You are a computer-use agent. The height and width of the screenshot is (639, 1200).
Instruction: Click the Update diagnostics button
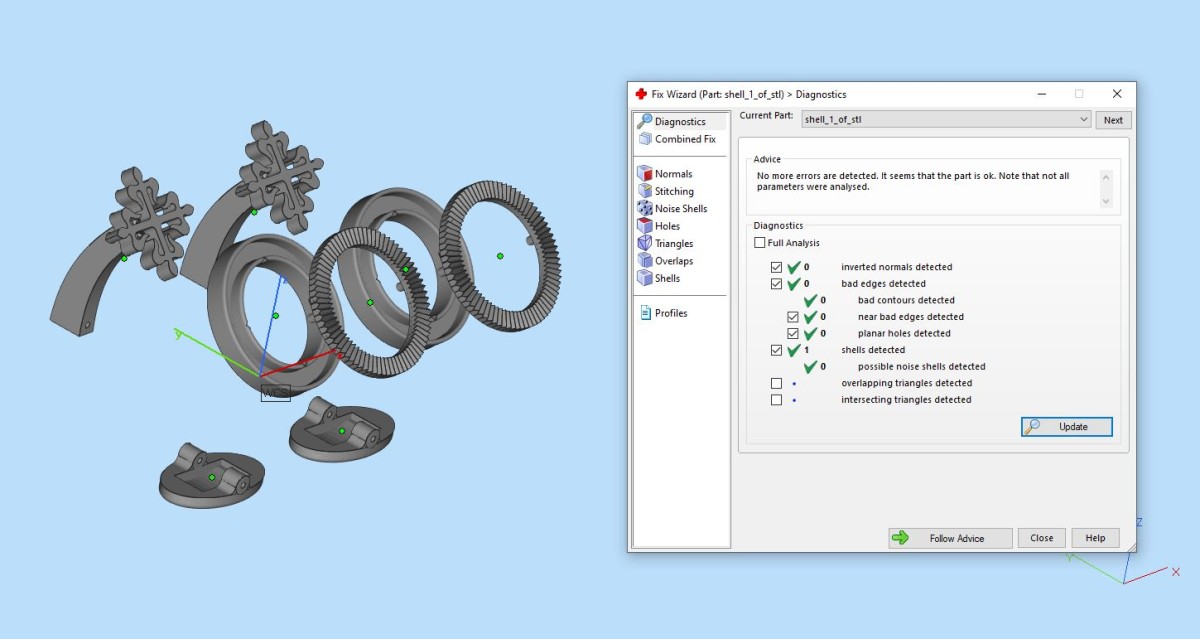1067,427
